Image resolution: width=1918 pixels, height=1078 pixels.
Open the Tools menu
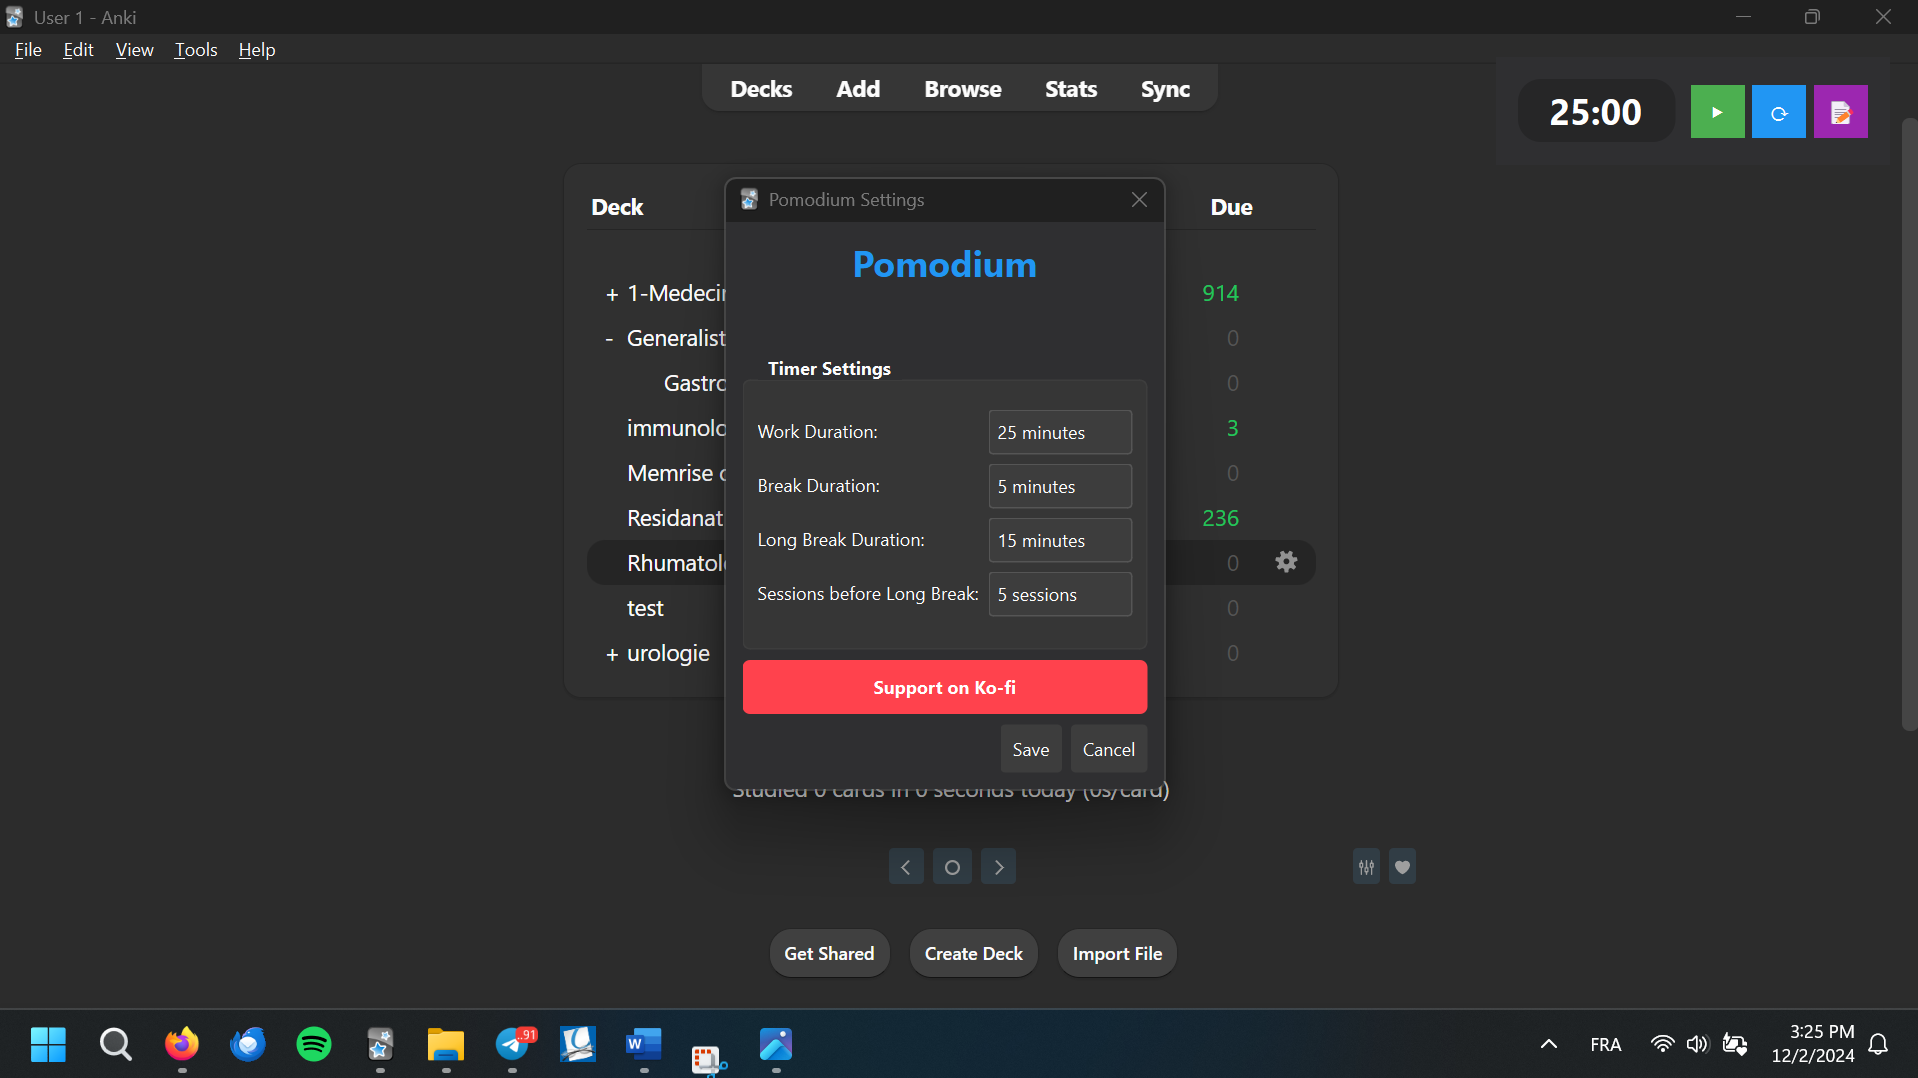pos(195,49)
